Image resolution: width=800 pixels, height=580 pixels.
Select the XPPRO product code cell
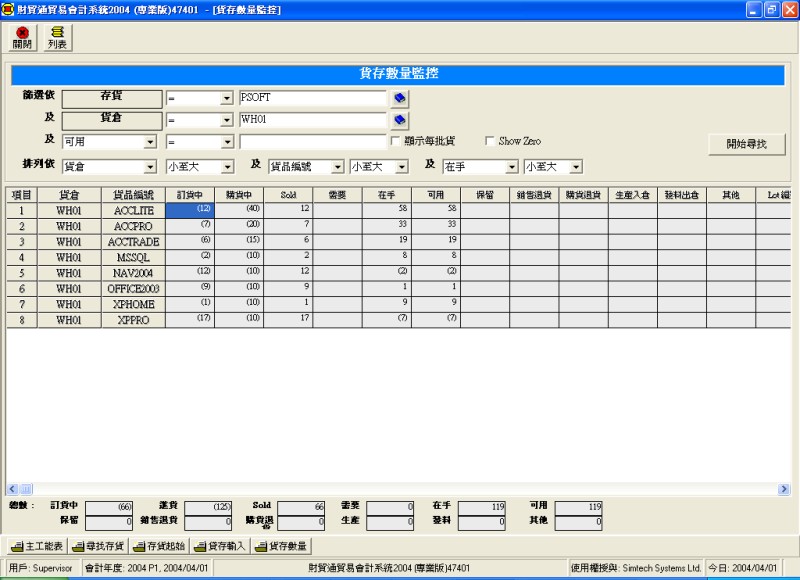coord(133,320)
